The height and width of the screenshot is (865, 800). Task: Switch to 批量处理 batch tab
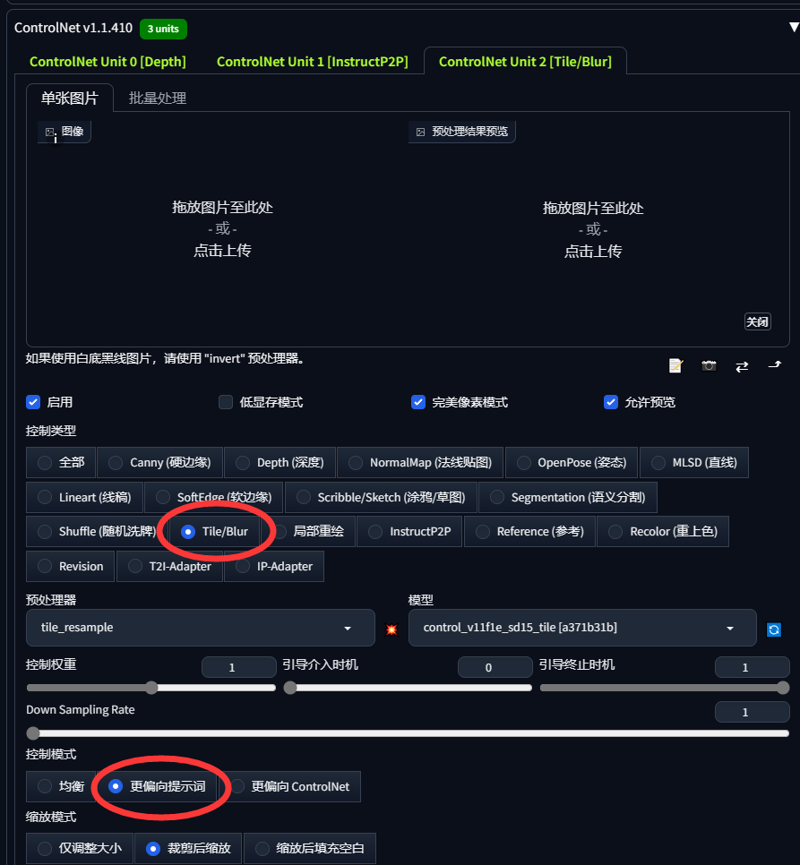click(x=157, y=98)
